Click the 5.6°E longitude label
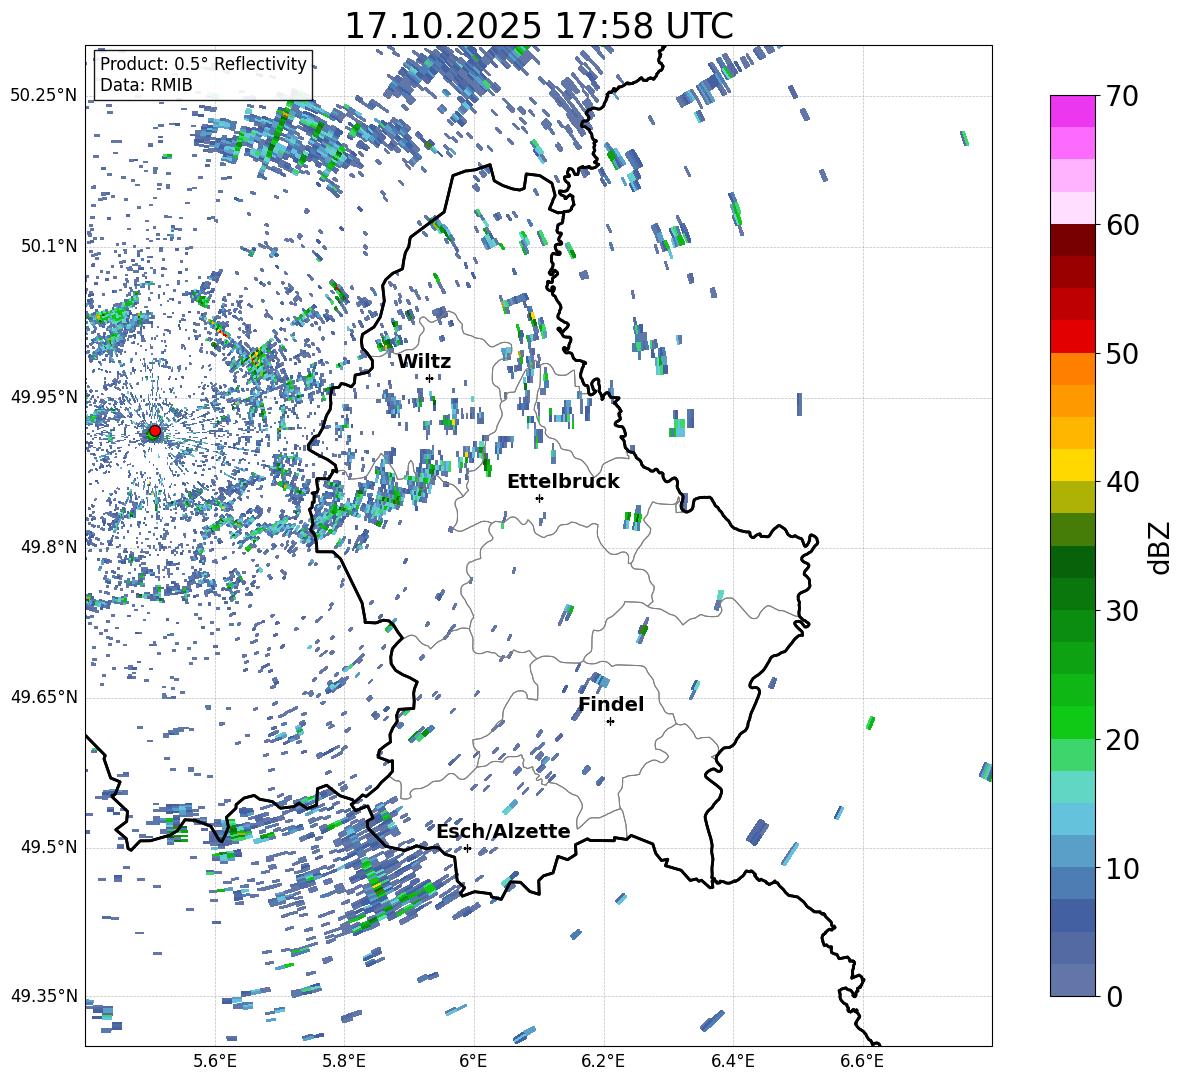This screenshot has width=1184, height=1081. coord(215,1061)
